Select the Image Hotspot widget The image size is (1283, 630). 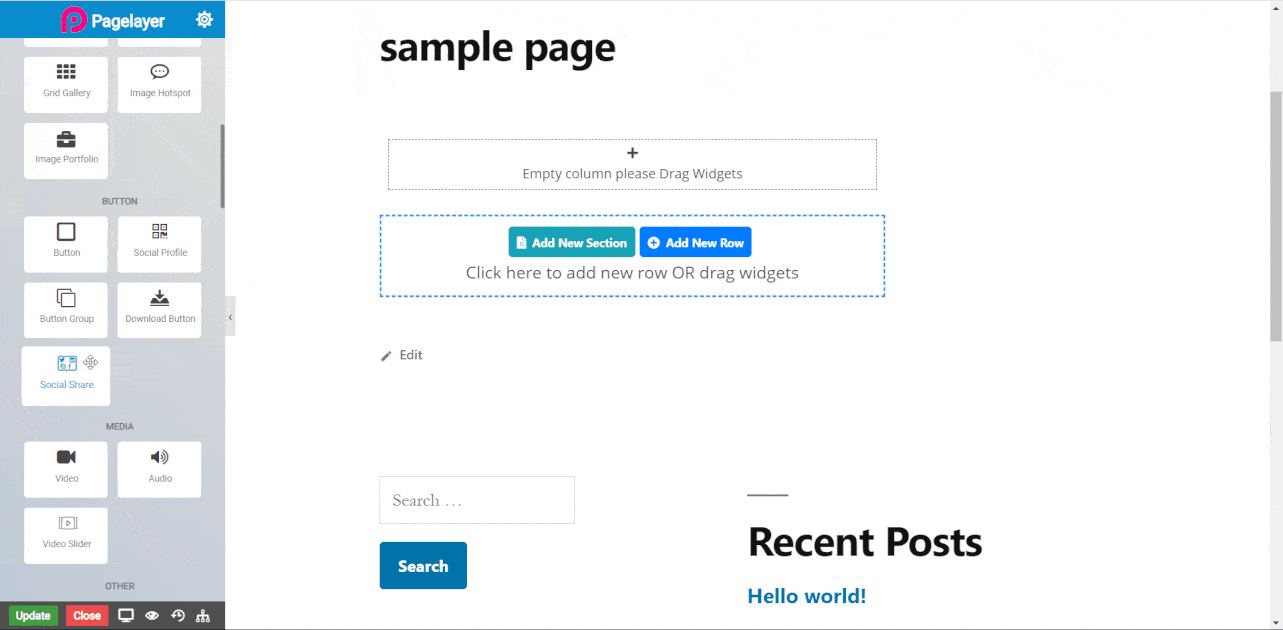pyautogui.click(x=160, y=82)
